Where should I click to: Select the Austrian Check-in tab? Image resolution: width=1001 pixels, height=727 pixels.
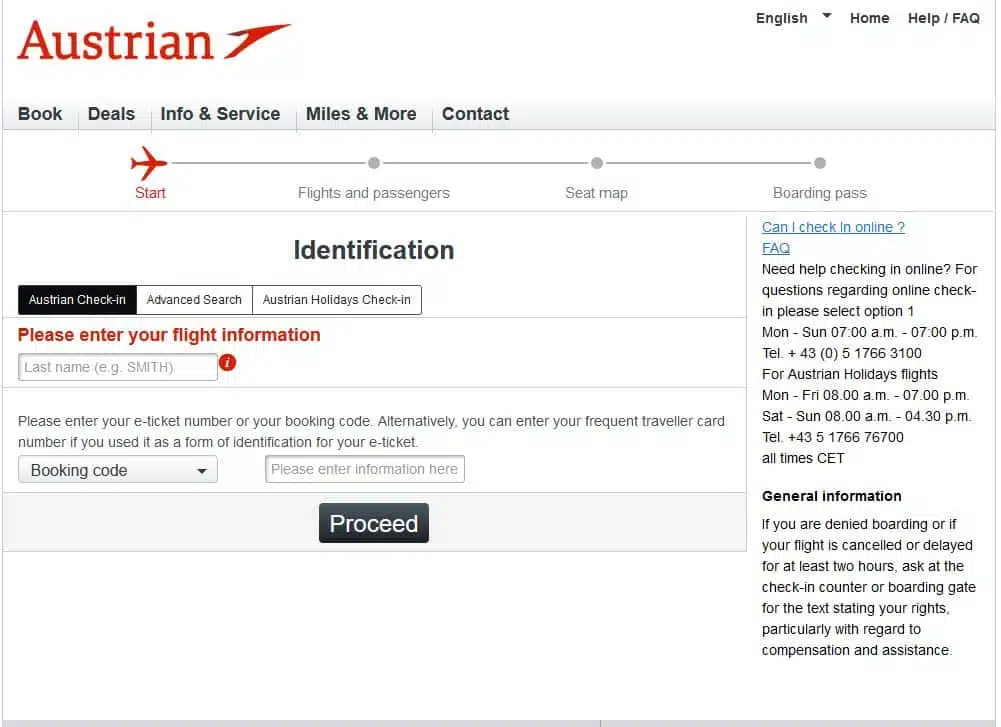pos(77,299)
